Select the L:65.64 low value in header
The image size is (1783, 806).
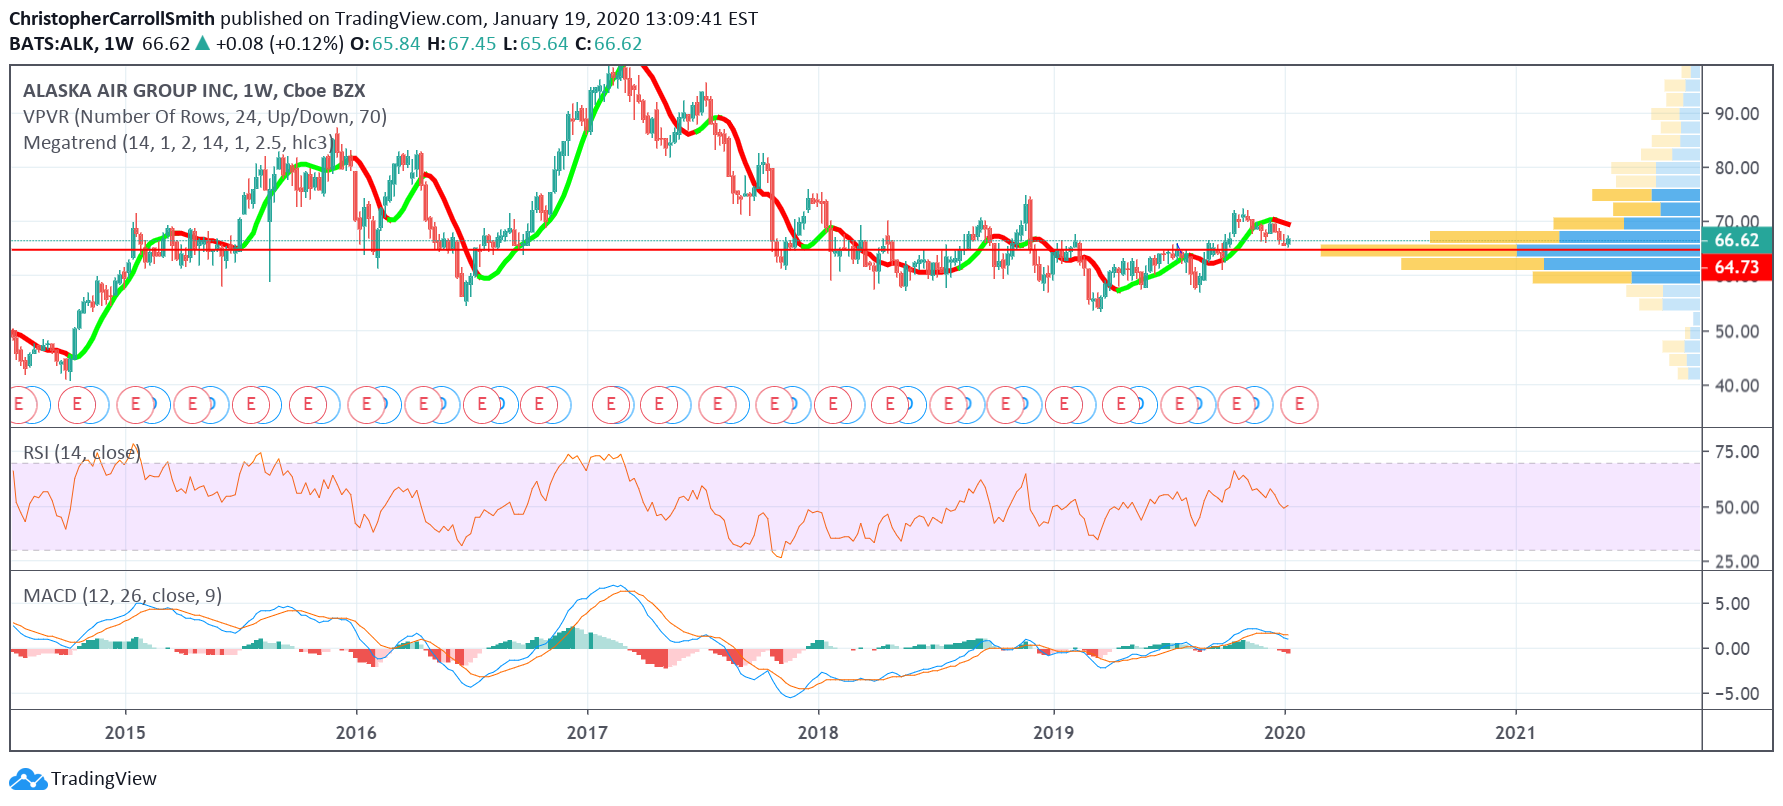point(535,44)
